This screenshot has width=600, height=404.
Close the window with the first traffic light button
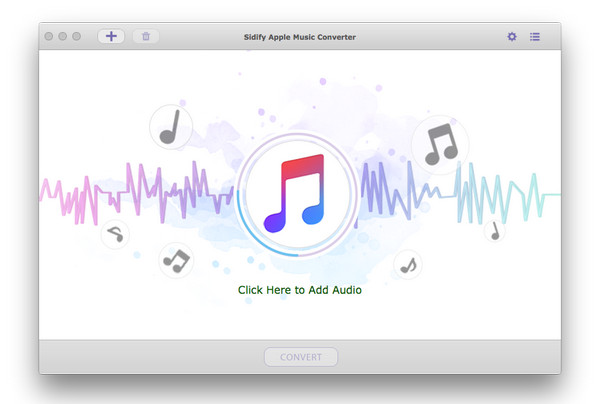coord(49,36)
